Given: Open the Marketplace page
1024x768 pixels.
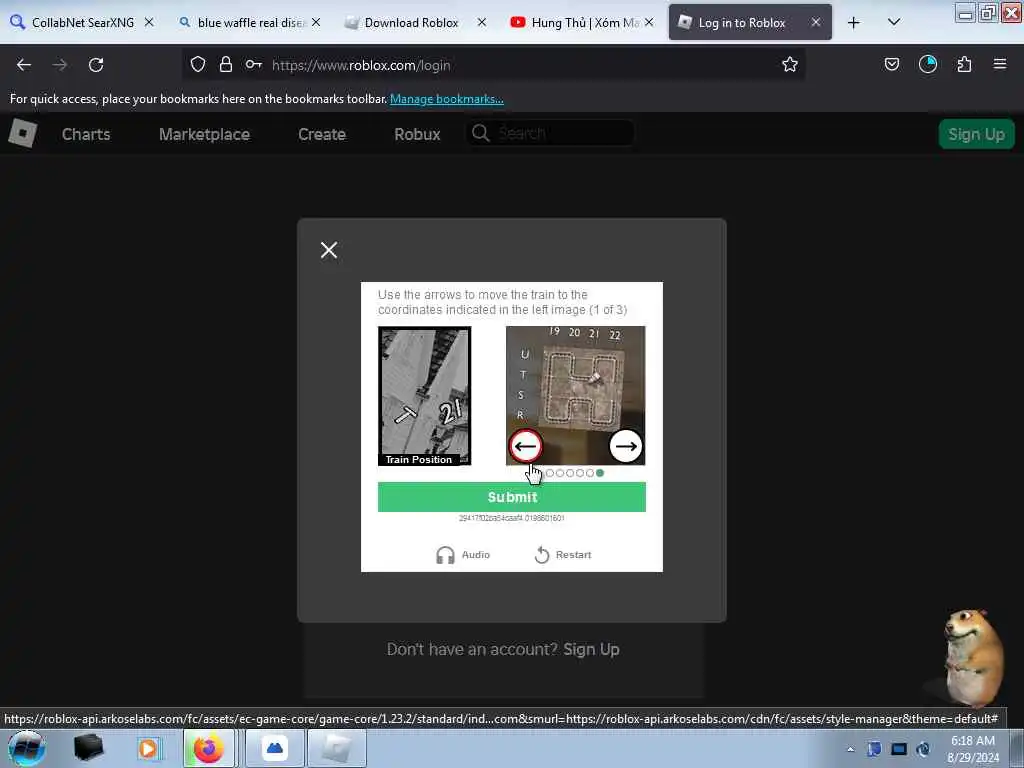Looking at the screenshot, I should (204, 134).
